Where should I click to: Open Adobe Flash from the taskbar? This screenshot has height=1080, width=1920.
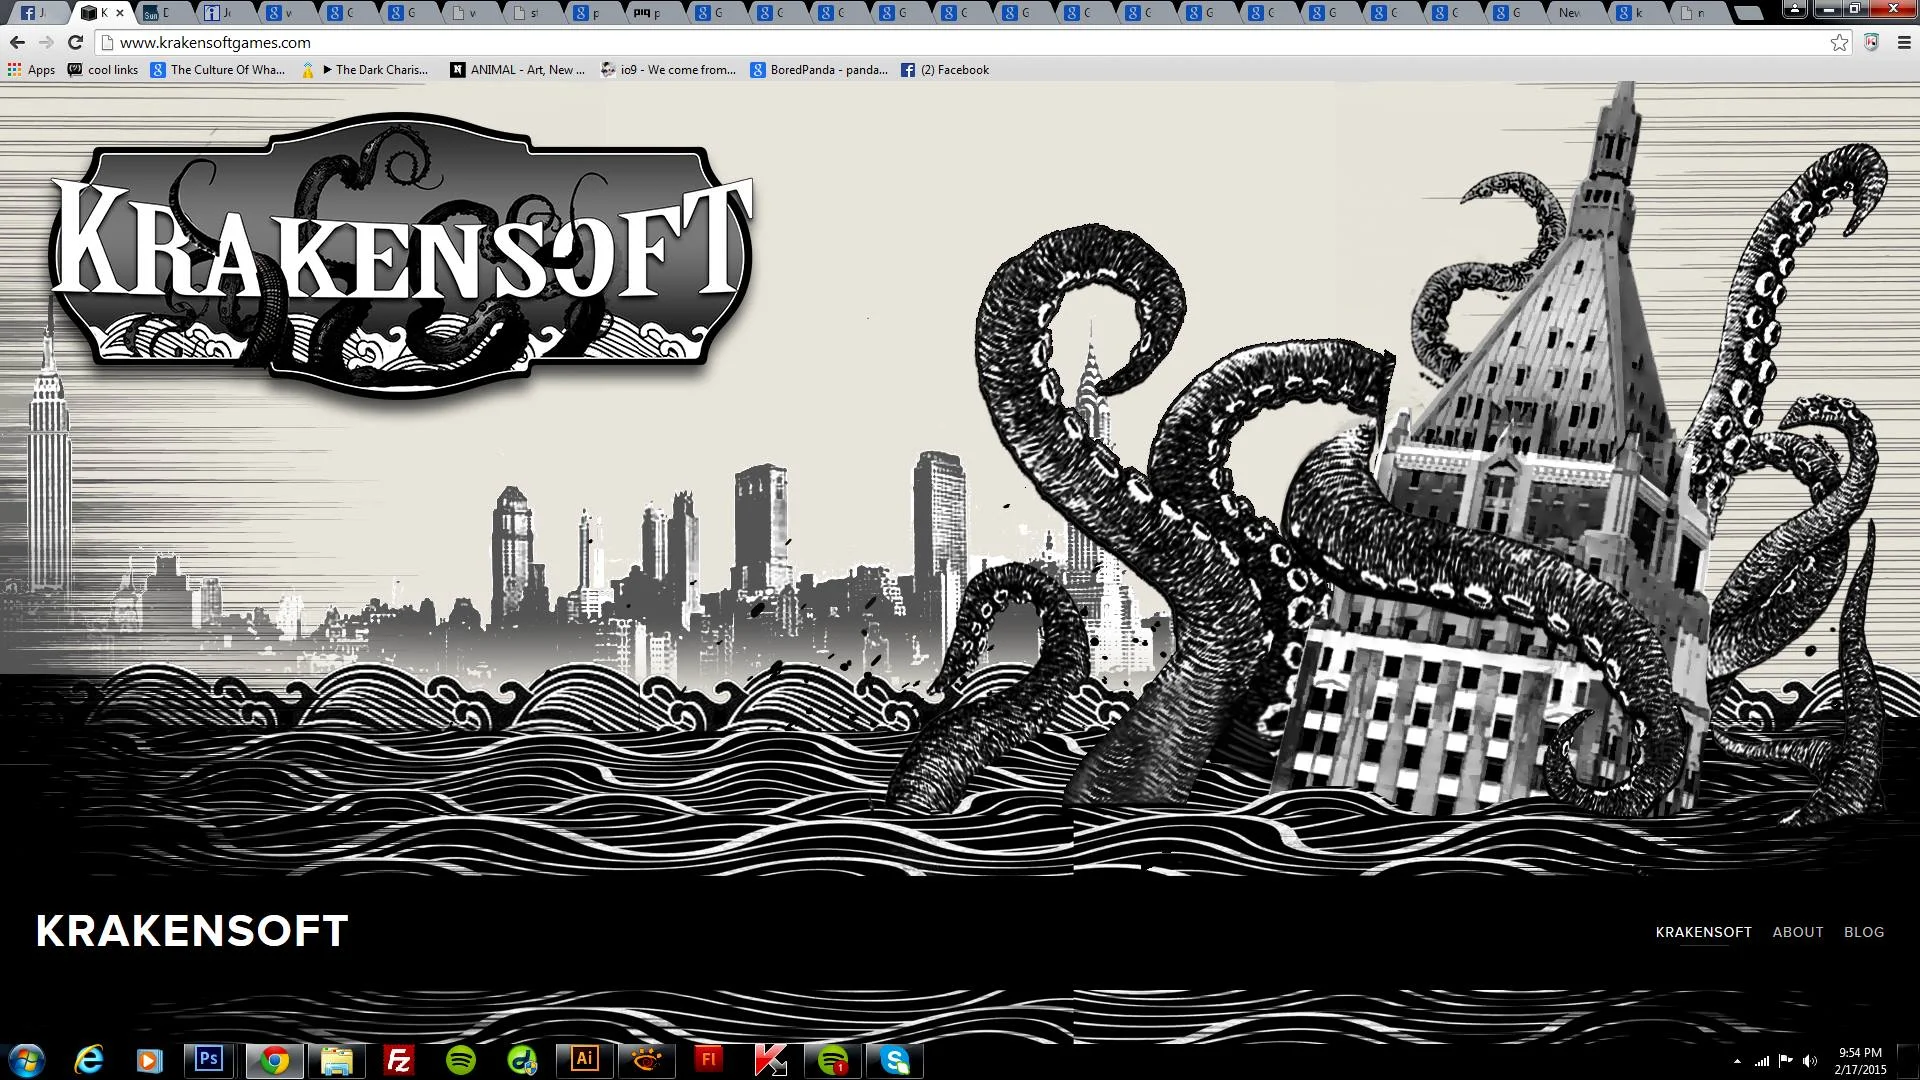709,1060
